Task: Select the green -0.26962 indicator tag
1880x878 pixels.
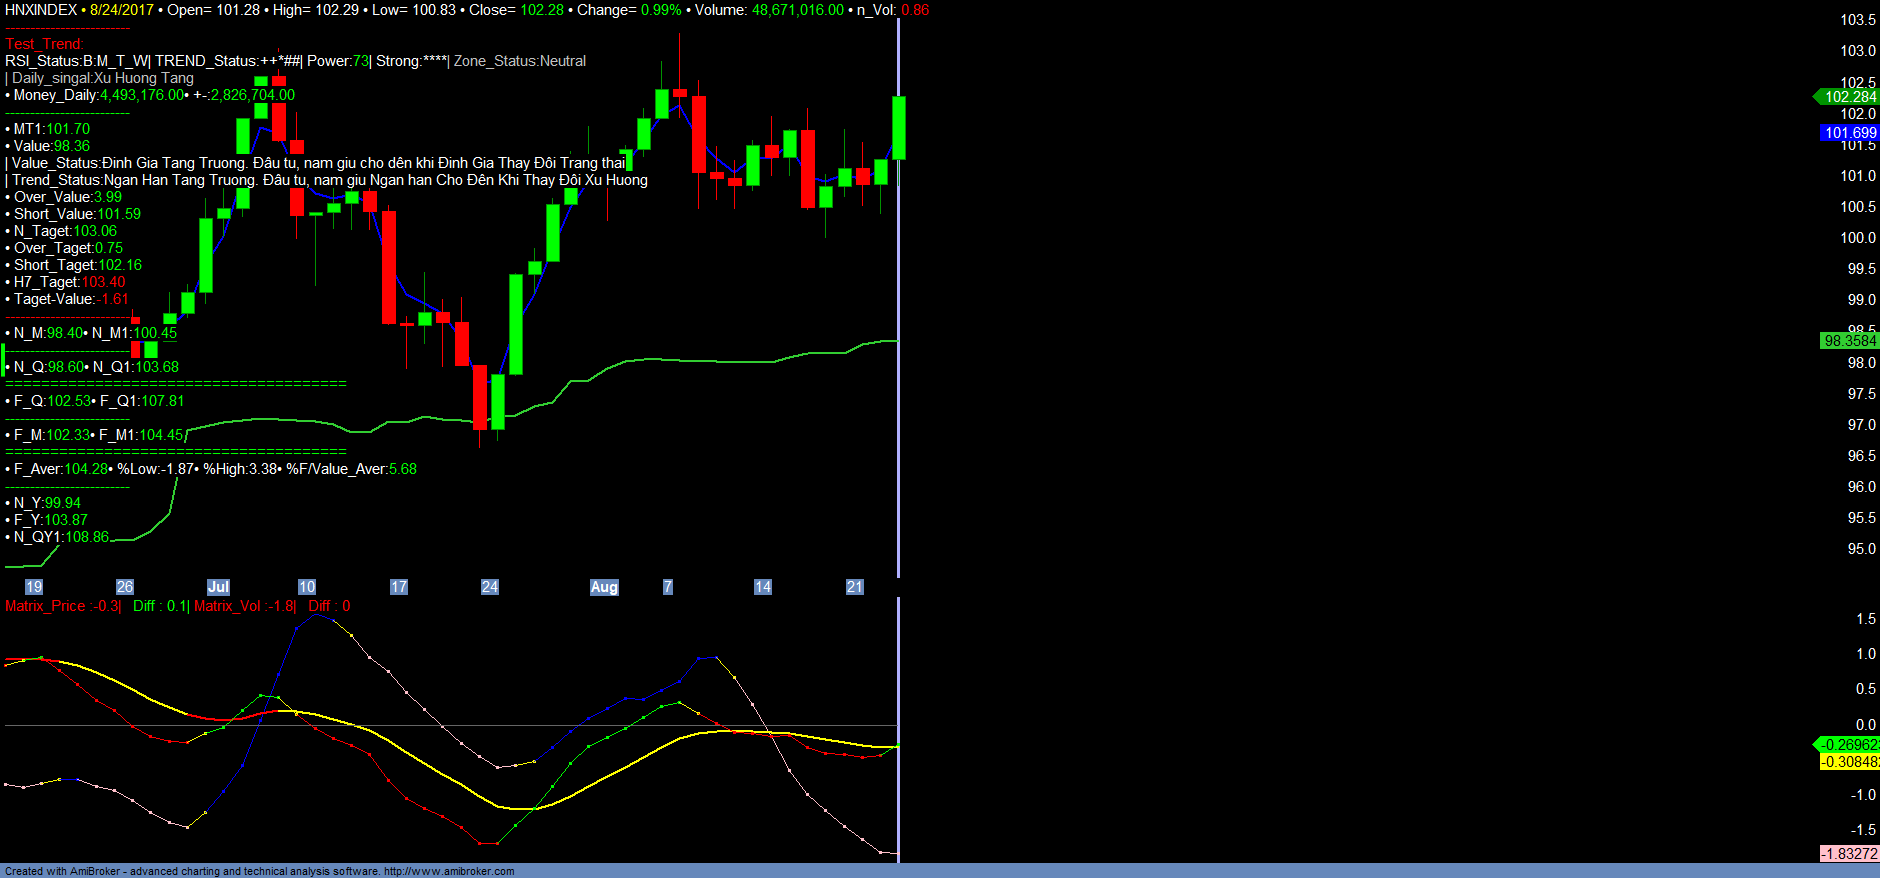Action: tap(1849, 745)
